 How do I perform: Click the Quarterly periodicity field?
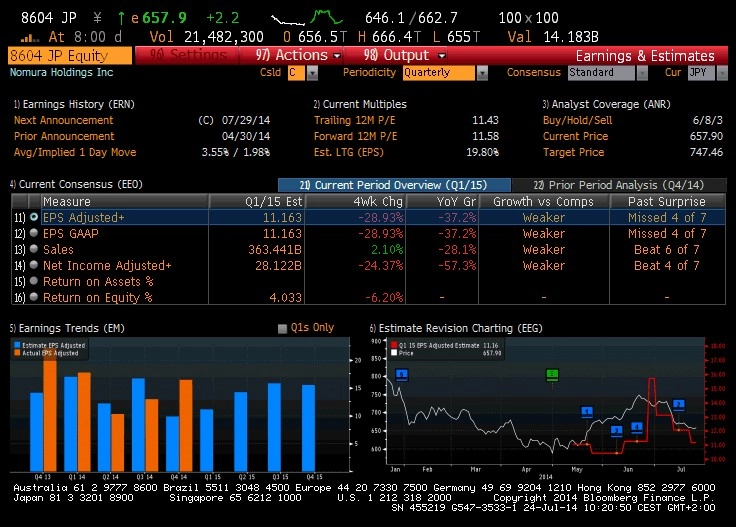[439, 73]
